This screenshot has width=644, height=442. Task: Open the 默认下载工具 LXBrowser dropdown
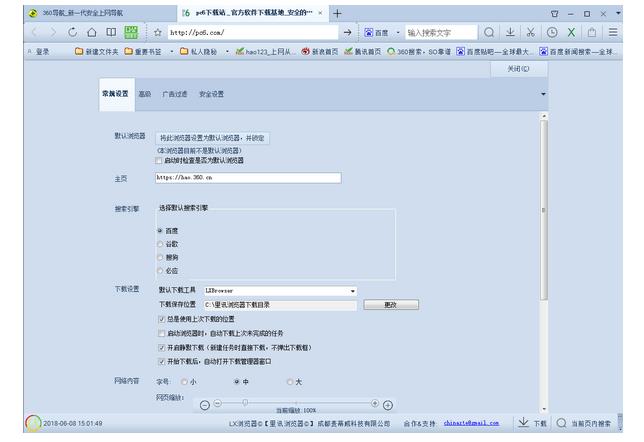click(280, 291)
